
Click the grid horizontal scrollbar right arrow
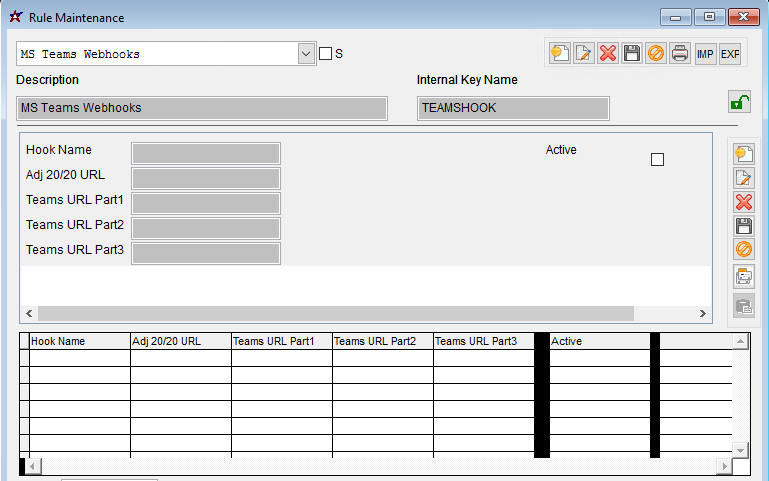[x=724, y=466]
